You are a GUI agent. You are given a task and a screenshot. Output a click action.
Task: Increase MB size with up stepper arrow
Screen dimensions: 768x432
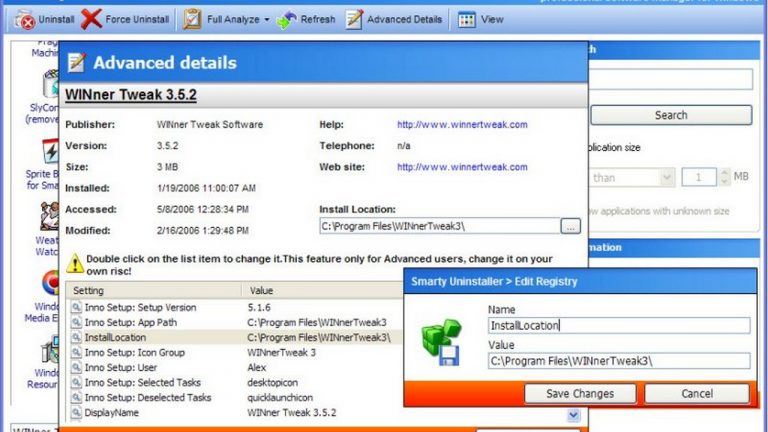(724, 173)
